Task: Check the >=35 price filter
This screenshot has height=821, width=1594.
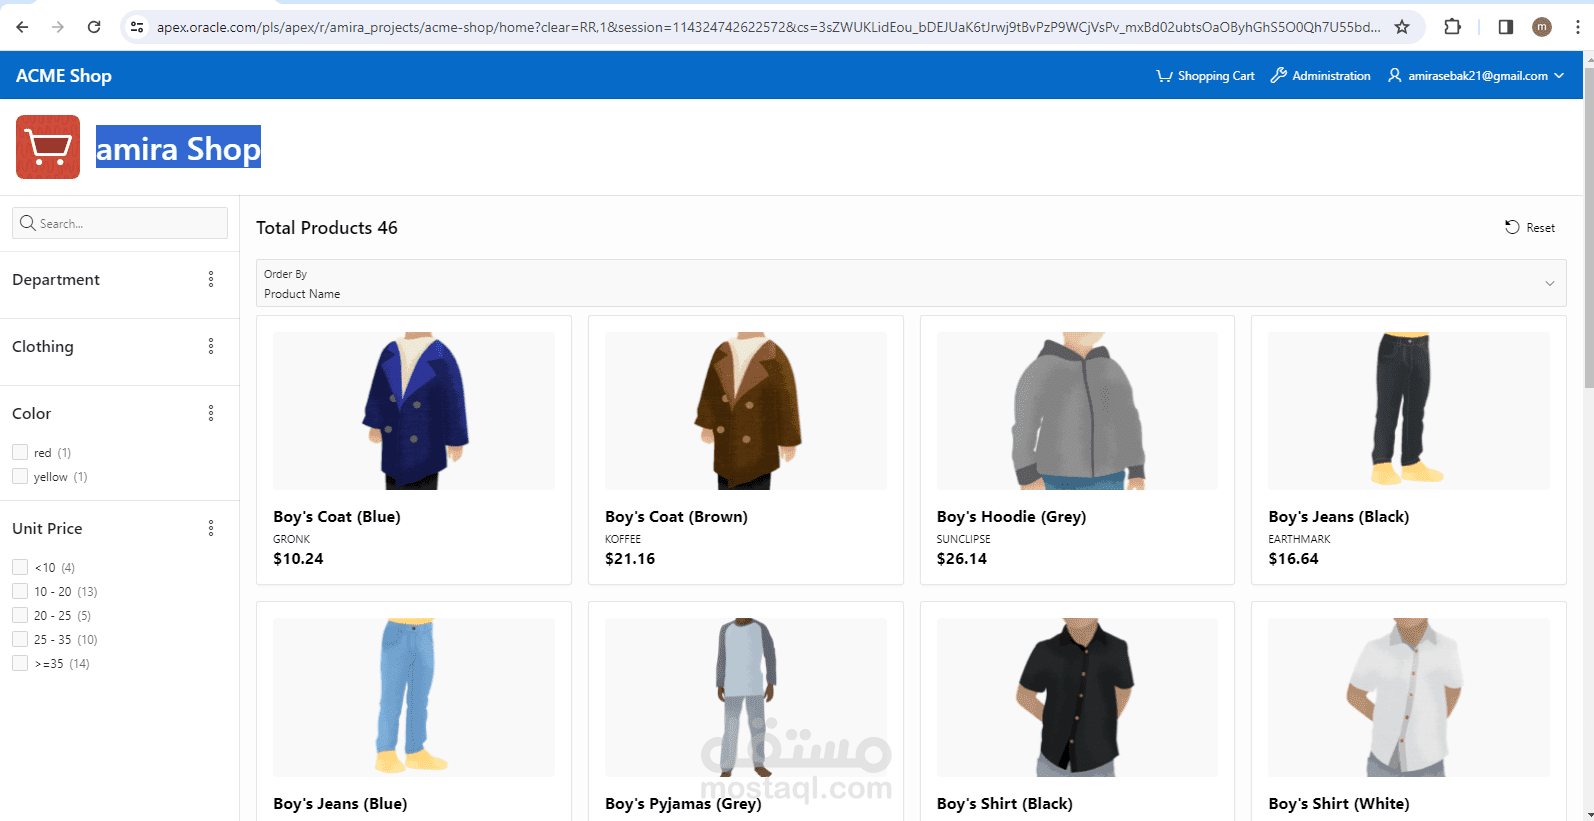Action: pyautogui.click(x=20, y=663)
